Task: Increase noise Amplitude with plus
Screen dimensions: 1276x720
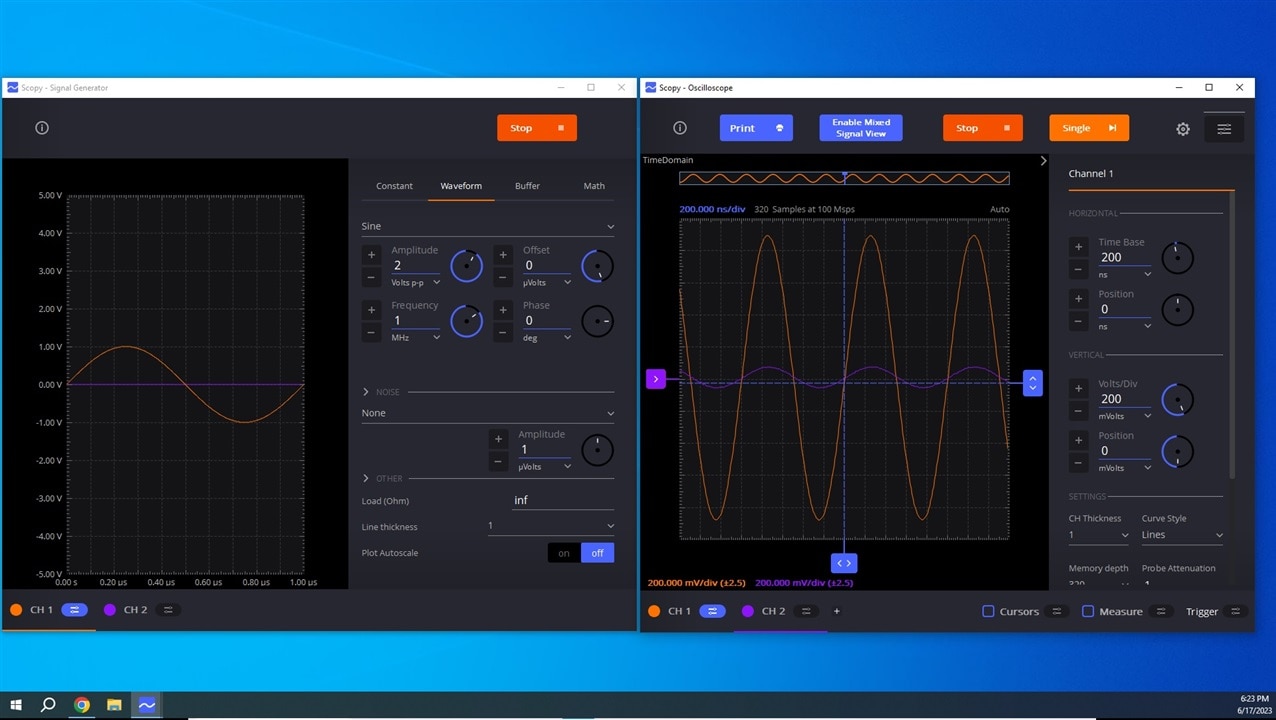Action: point(498,439)
